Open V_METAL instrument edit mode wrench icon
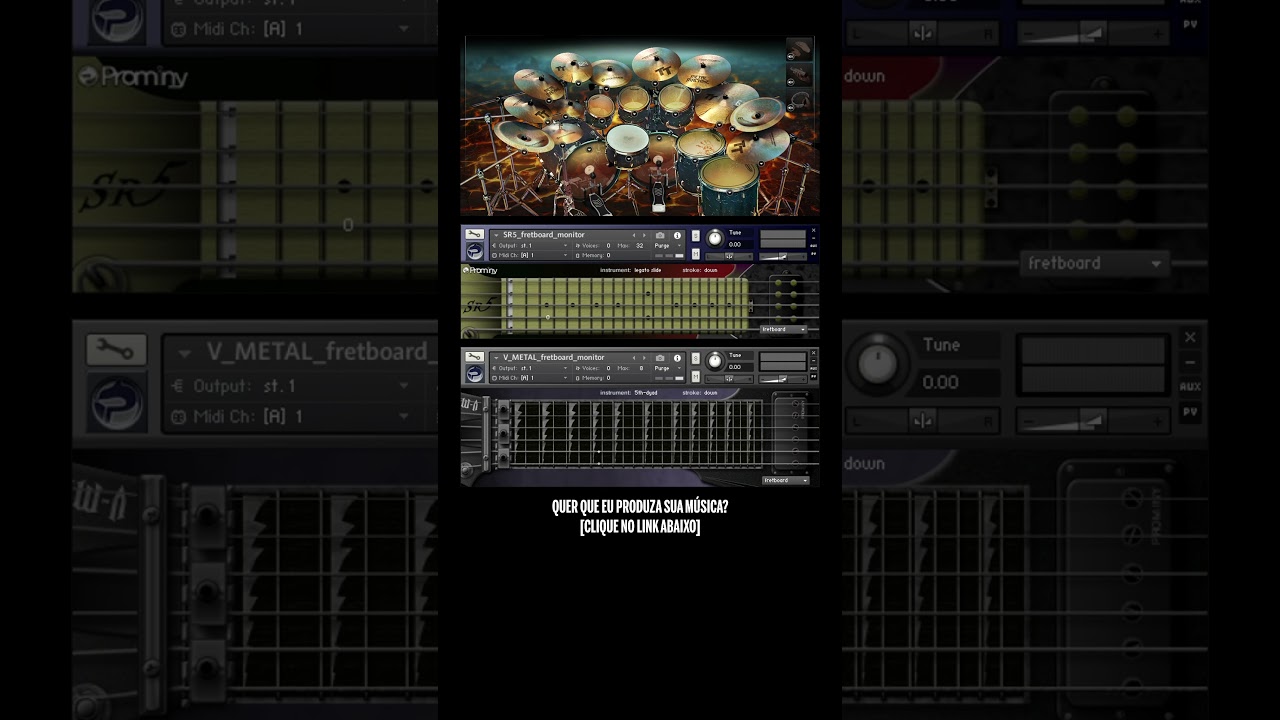The height and width of the screenshot is (720, 1280). [x=474, y=357]
